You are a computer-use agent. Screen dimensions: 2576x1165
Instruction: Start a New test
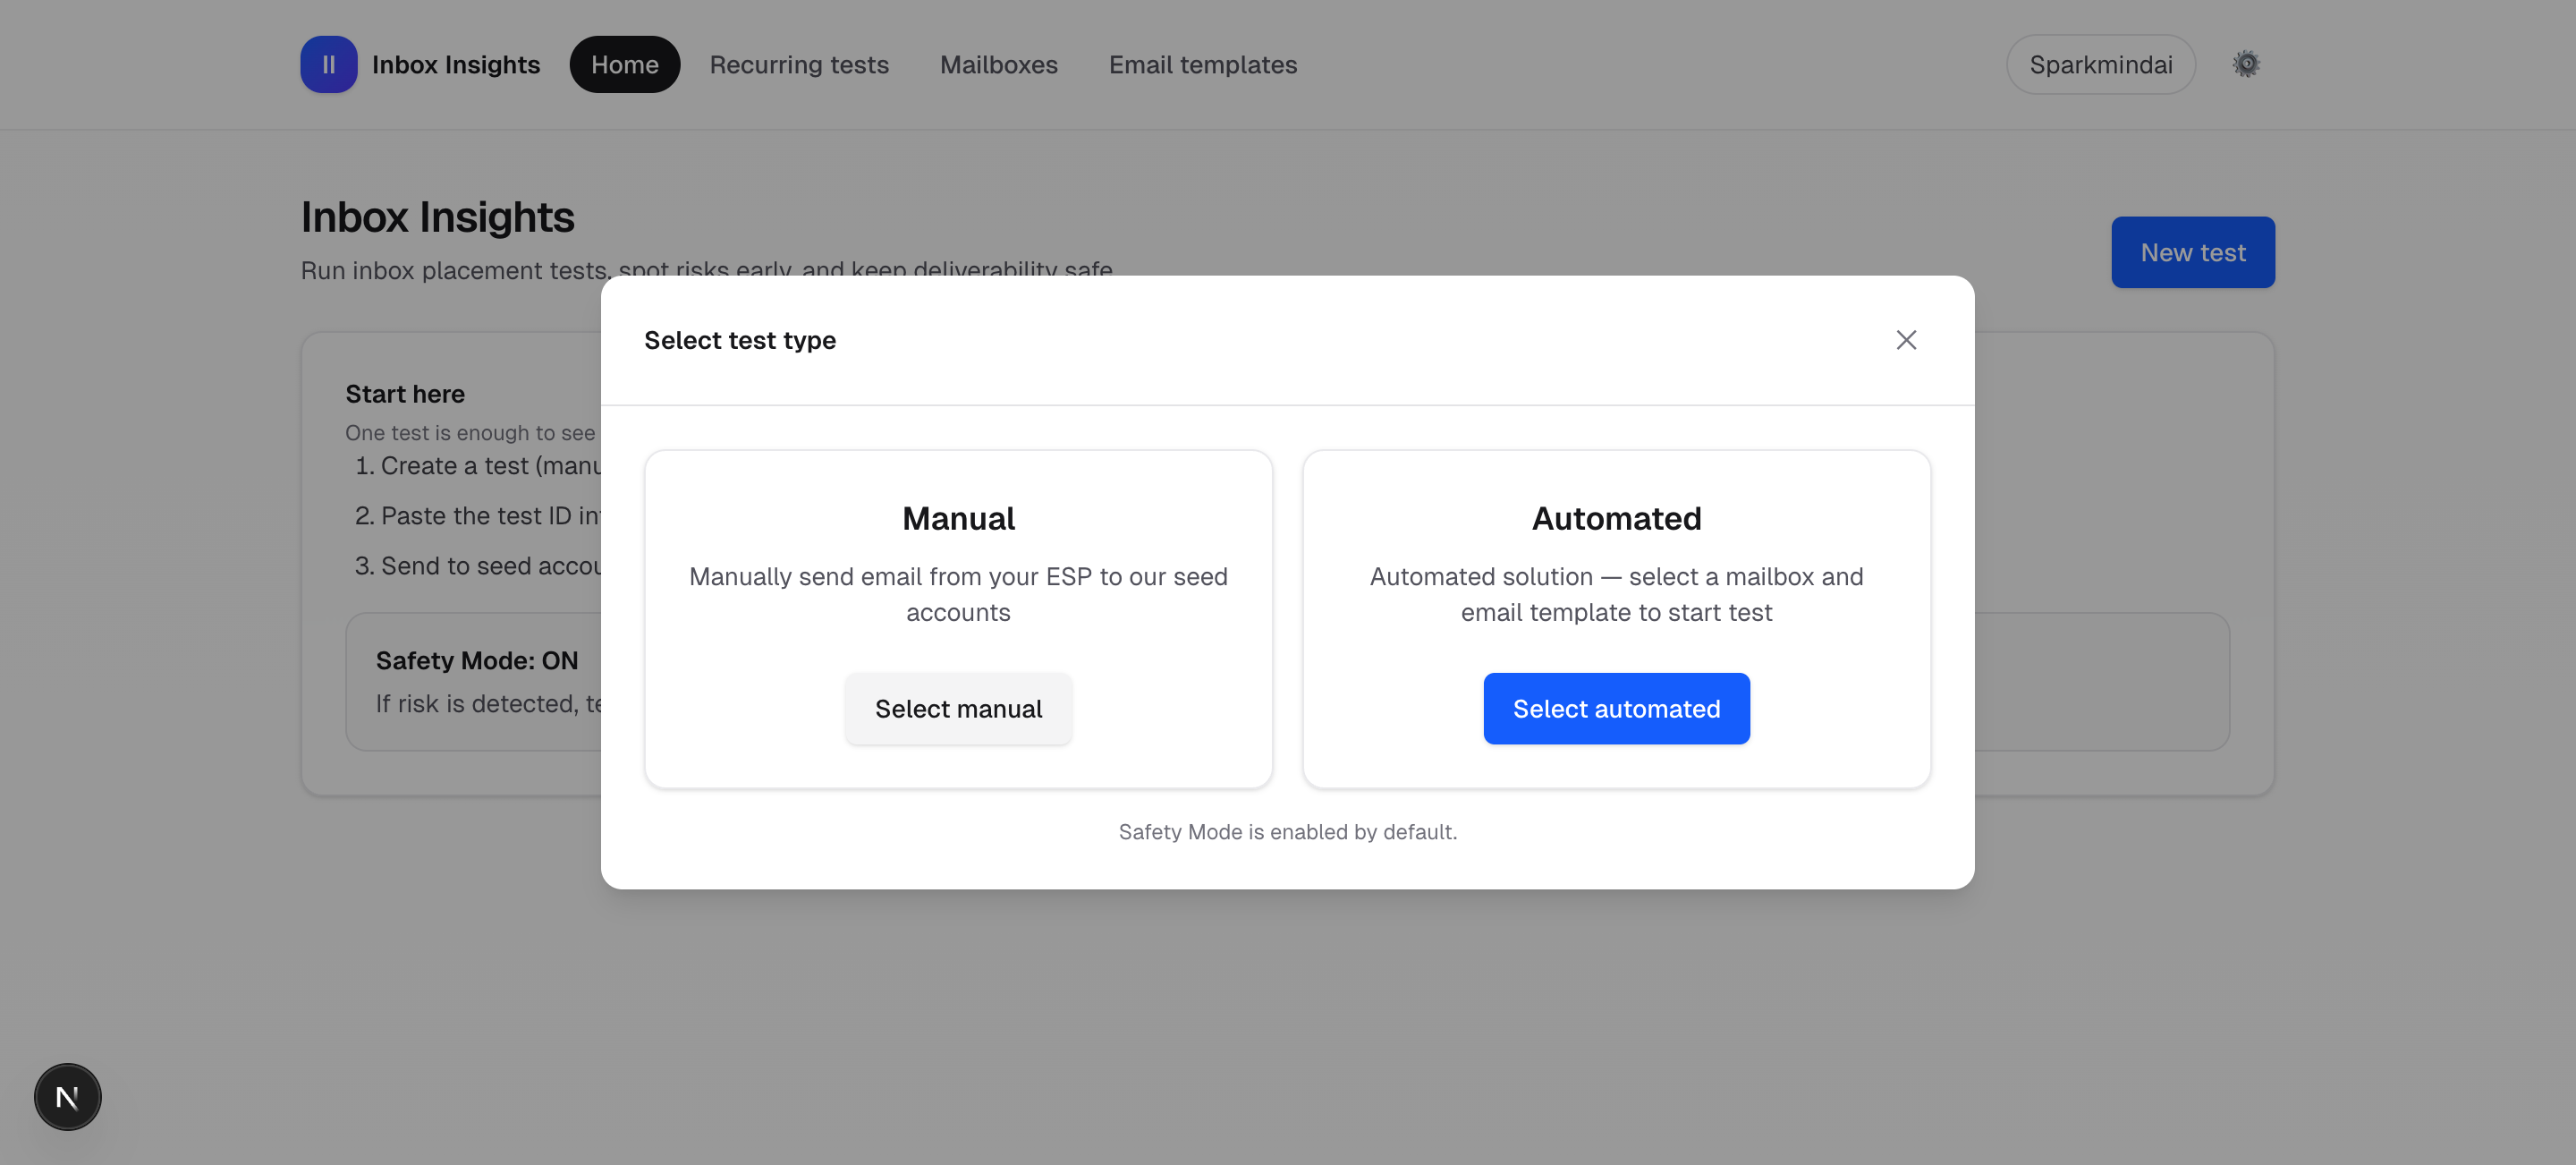(x=2192, y=252)
